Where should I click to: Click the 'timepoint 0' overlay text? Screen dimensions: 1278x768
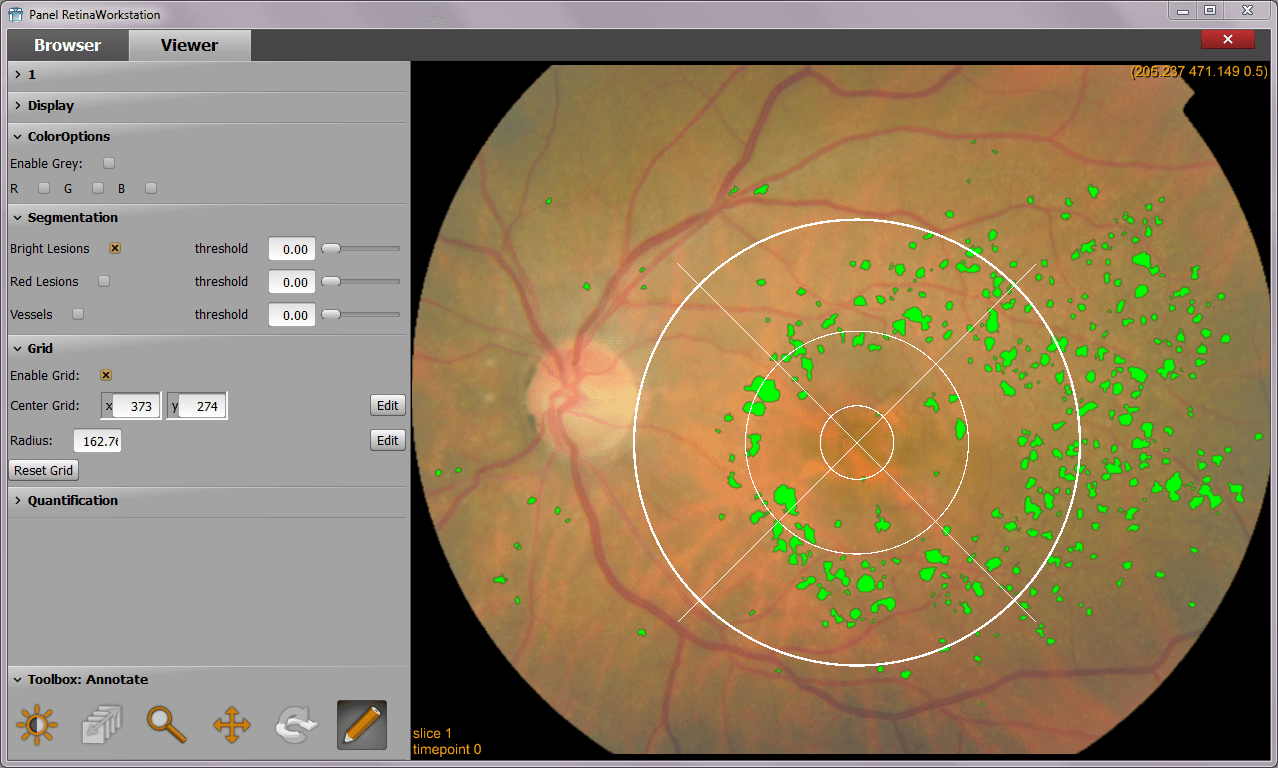[x=446, y=749]
